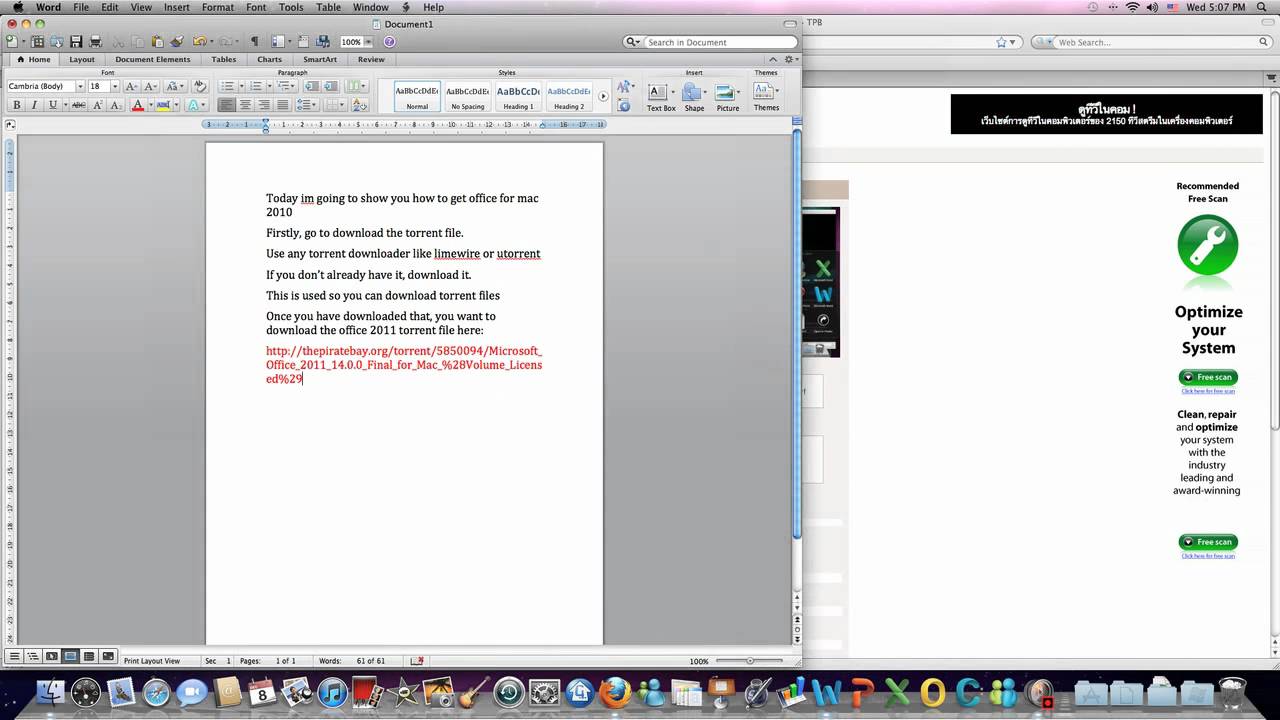
Task: Click the Numbered List icon
Action: click(254, 87)
